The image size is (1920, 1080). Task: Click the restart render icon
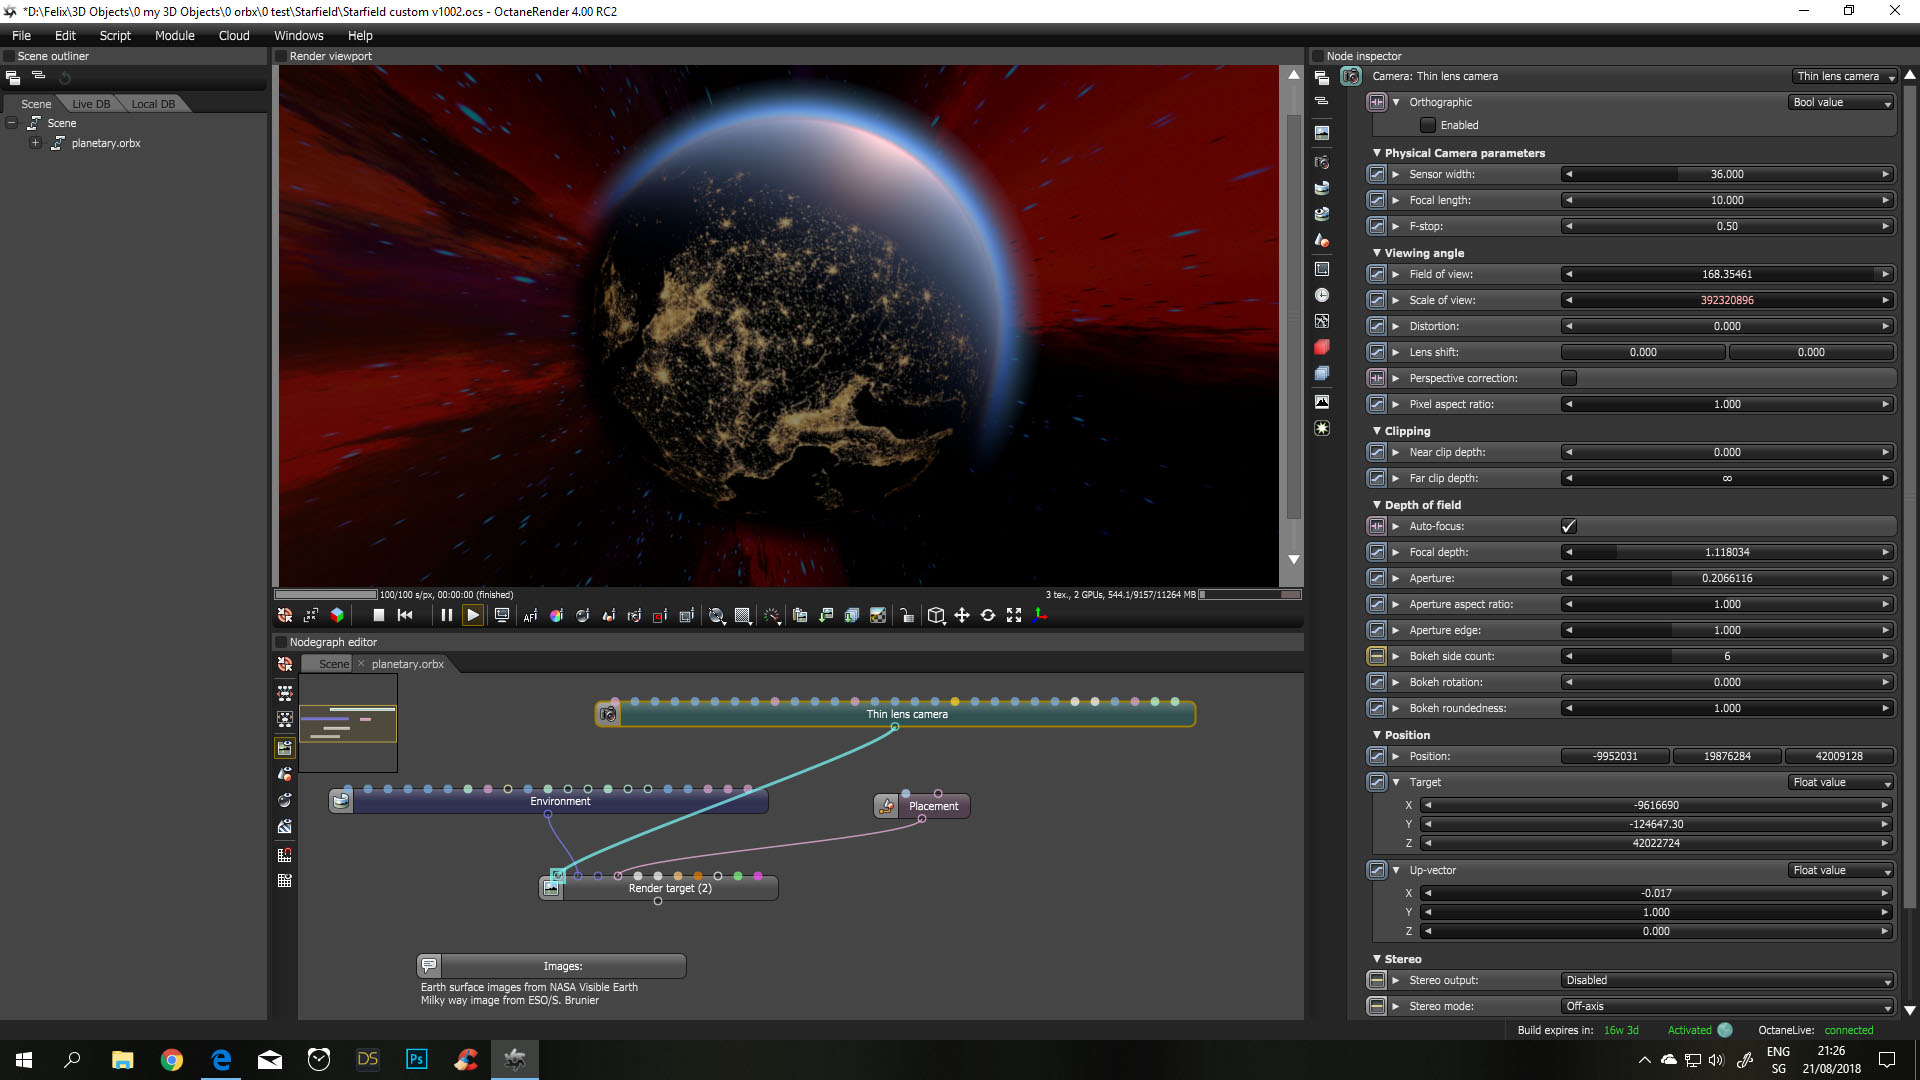coord(405,616)
